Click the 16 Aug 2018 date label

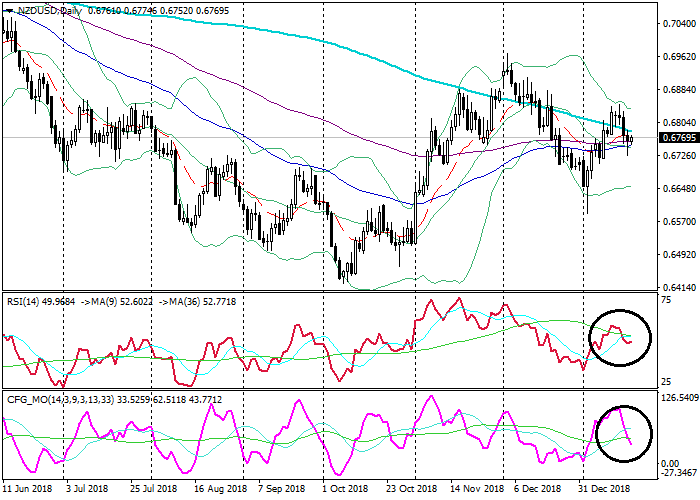[219, 491]
